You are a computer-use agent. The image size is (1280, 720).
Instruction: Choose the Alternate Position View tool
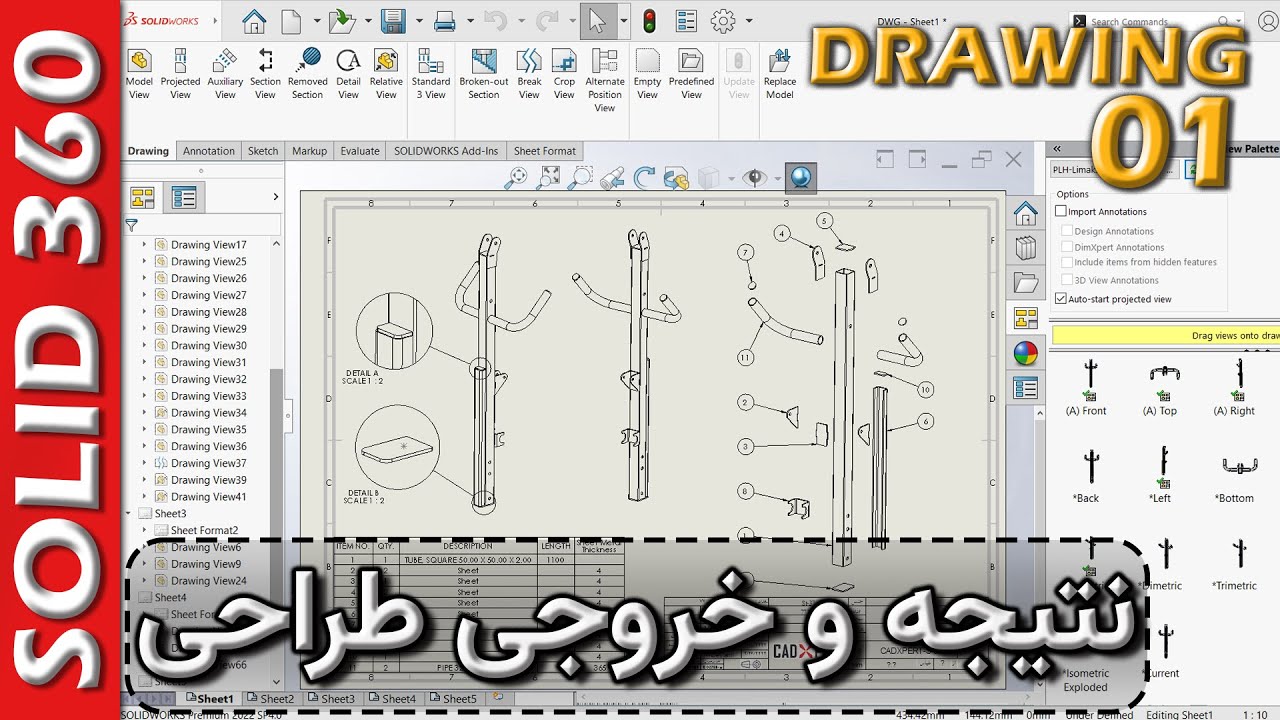[x=605, y=81]
